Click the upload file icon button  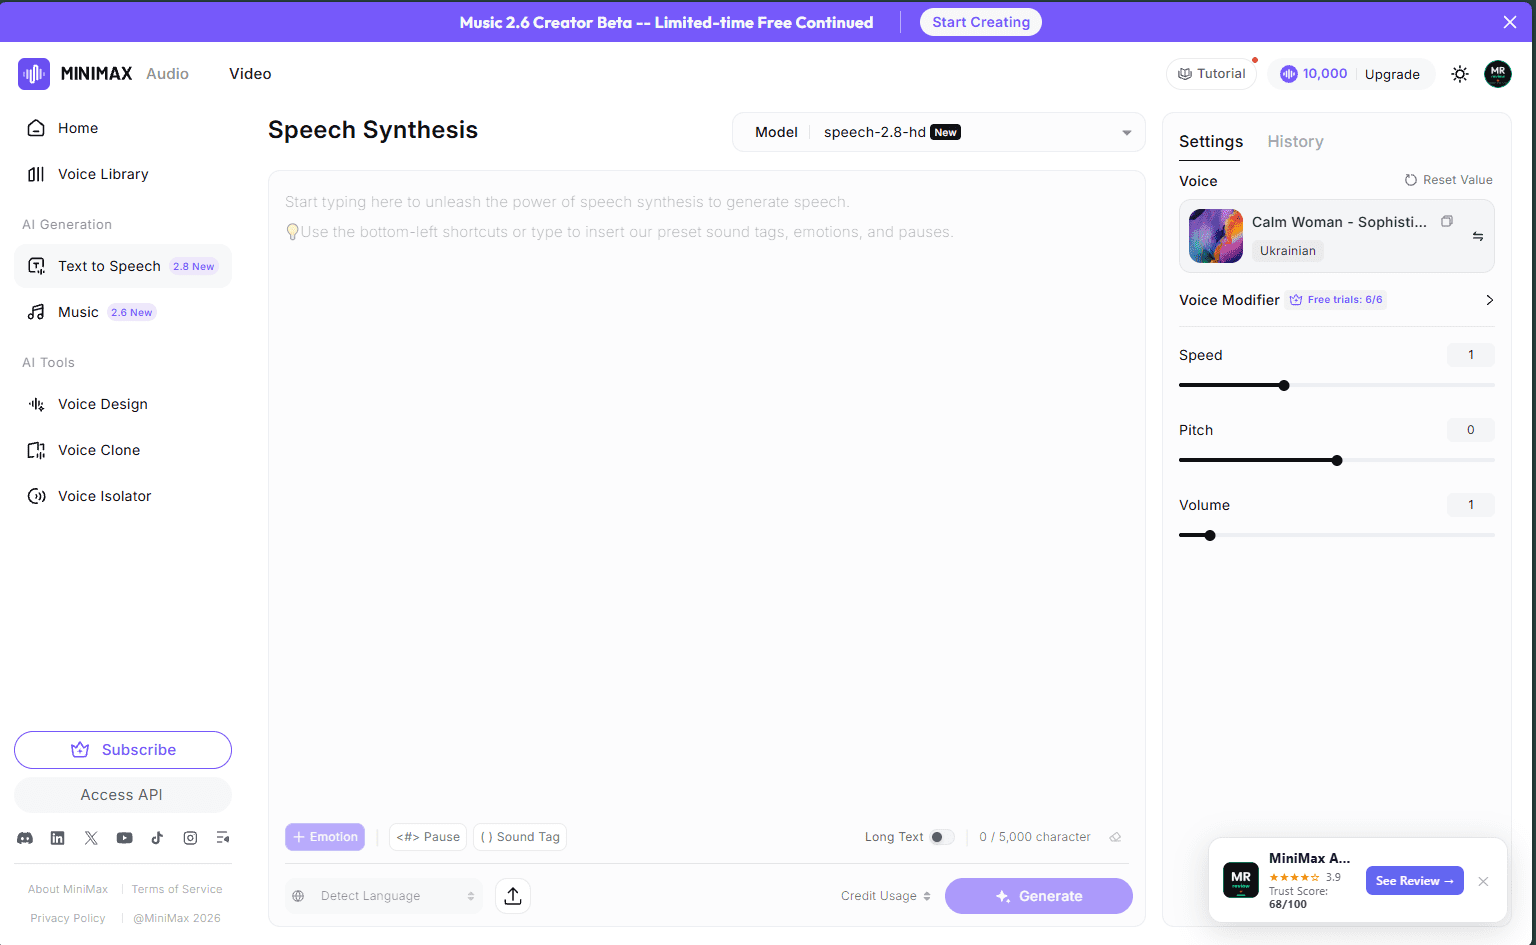[513, 896]
